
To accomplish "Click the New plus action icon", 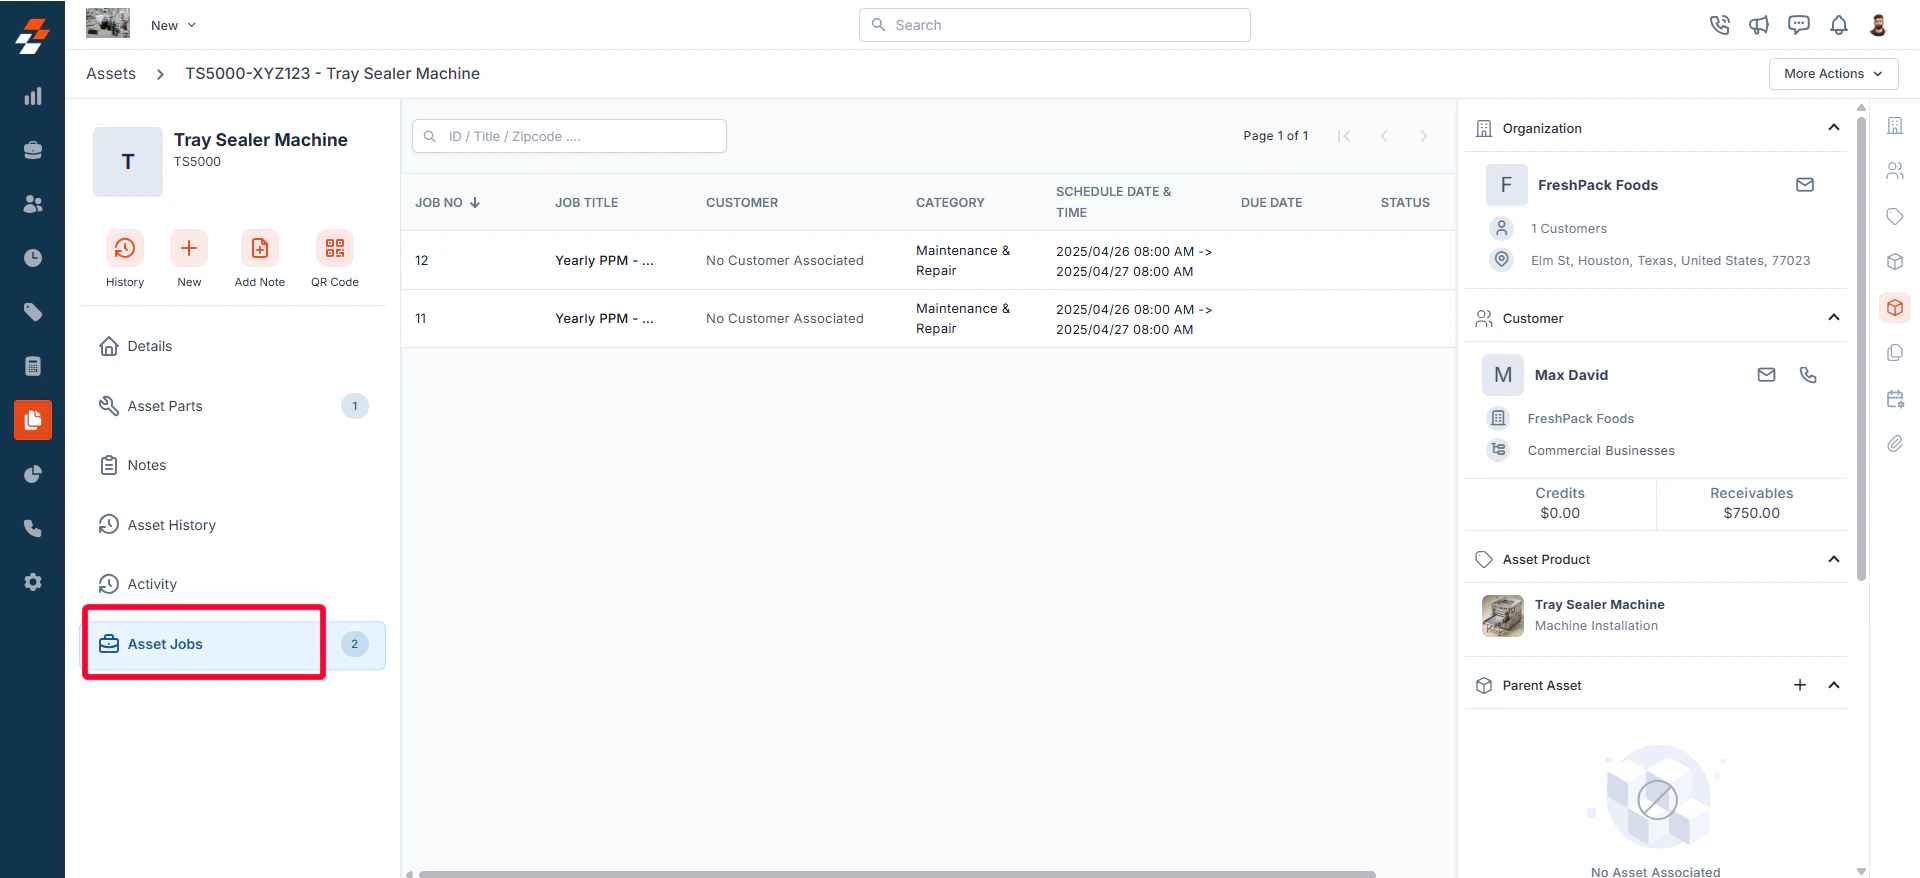I will tap(189, 248).
